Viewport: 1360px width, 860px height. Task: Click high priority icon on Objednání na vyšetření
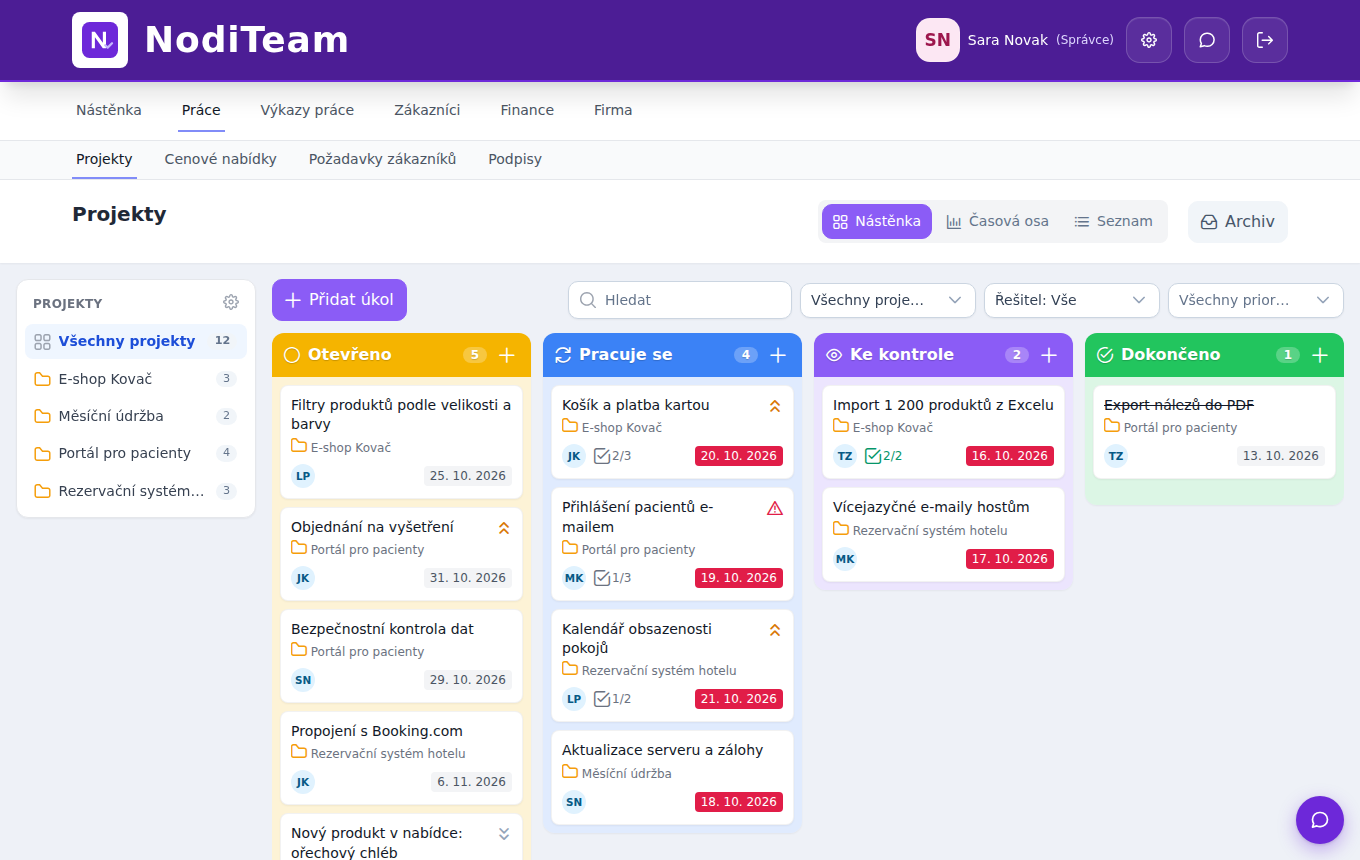pos(504,528)
